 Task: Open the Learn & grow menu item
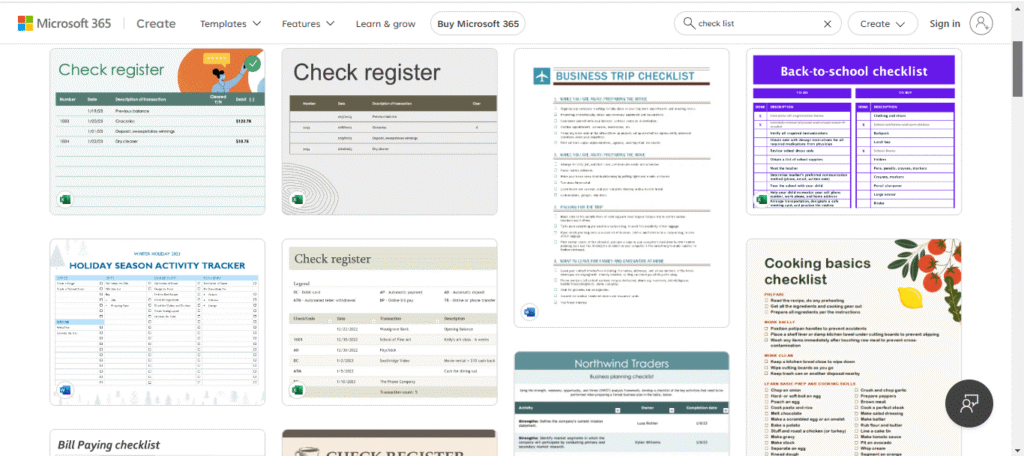coord(386,24)
